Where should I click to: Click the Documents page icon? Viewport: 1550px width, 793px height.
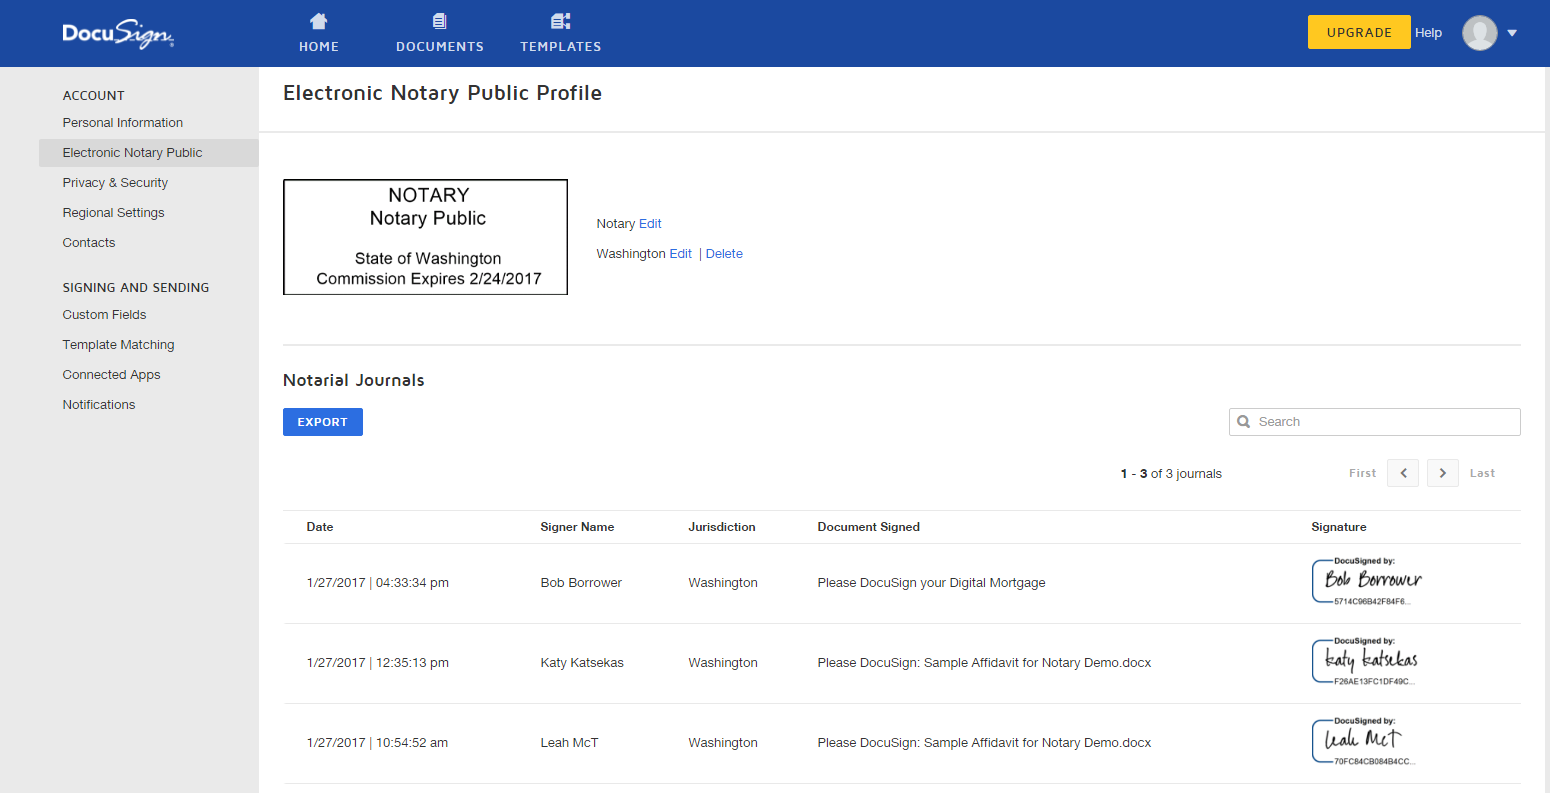coord(439,21)
